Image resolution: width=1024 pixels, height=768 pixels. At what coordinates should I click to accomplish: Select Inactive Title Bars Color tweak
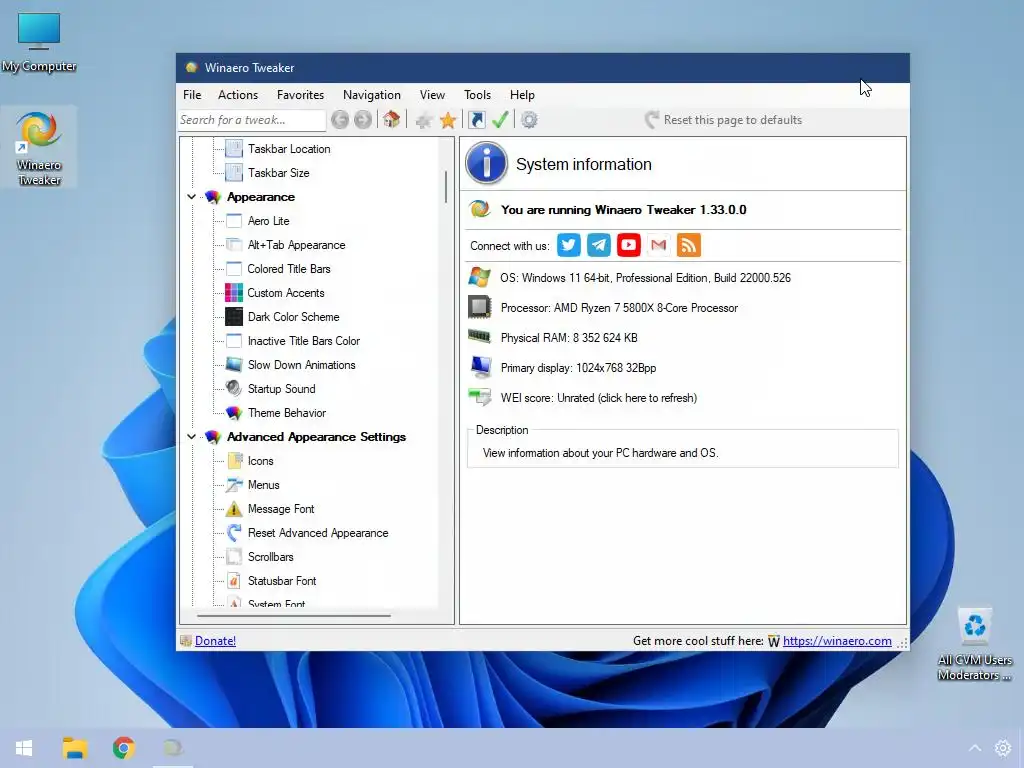pyautogui.click(x=304, y=341)
